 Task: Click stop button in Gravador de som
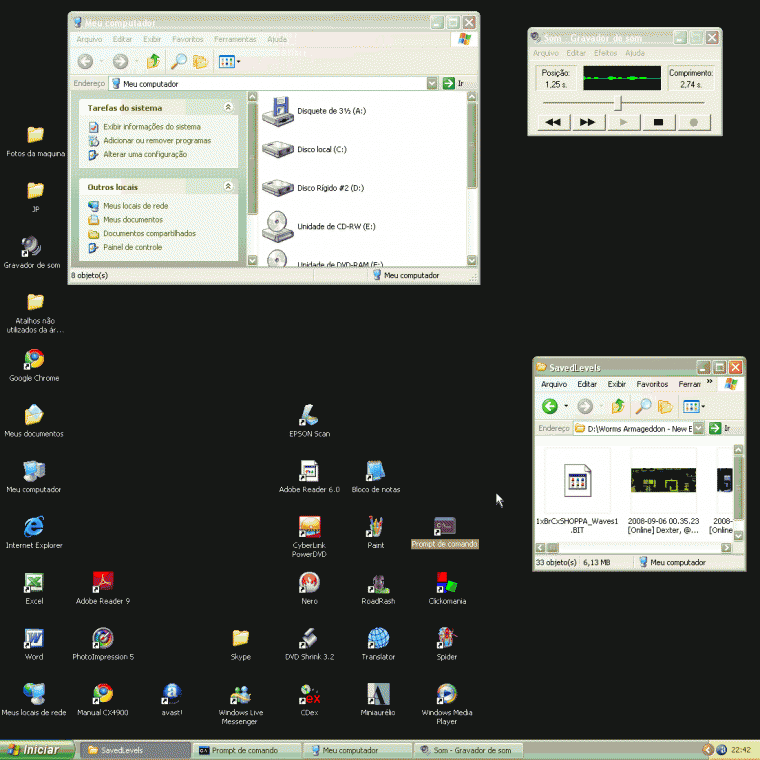tap(658, 122)
